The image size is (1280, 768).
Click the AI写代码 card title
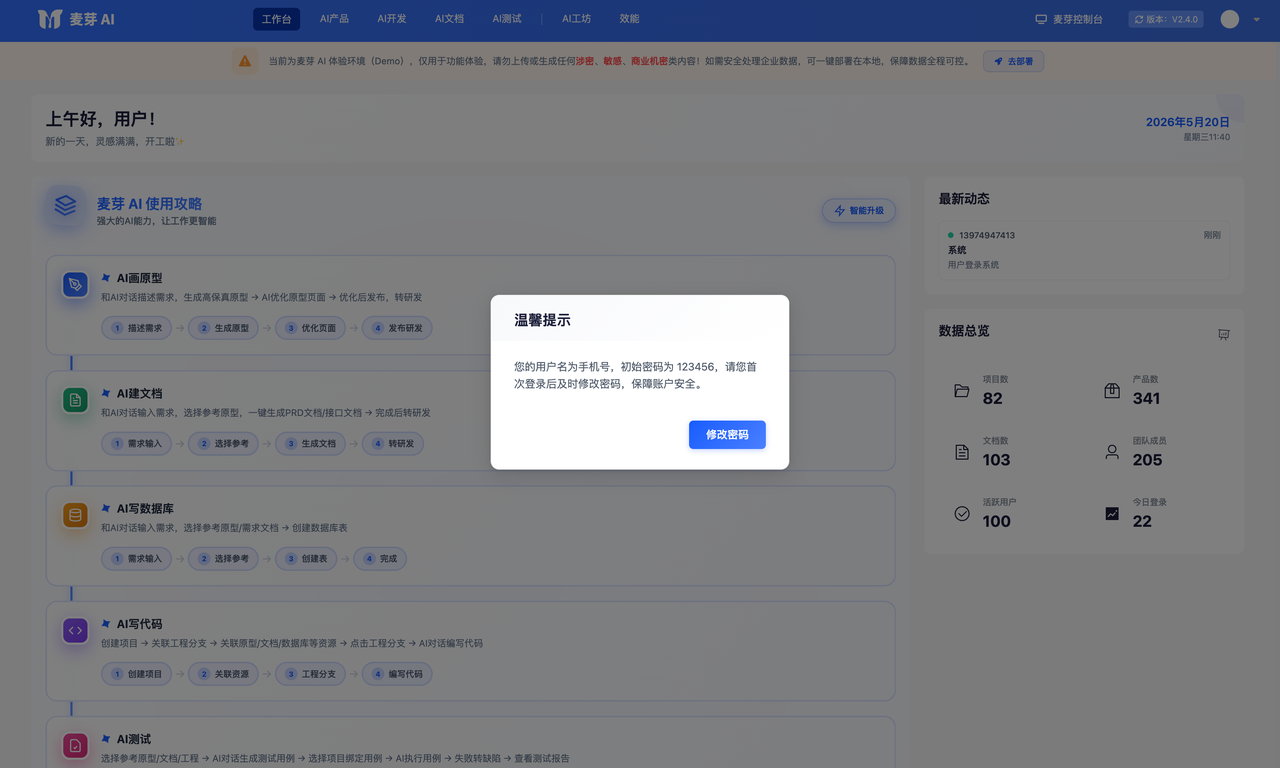[139, 624]
